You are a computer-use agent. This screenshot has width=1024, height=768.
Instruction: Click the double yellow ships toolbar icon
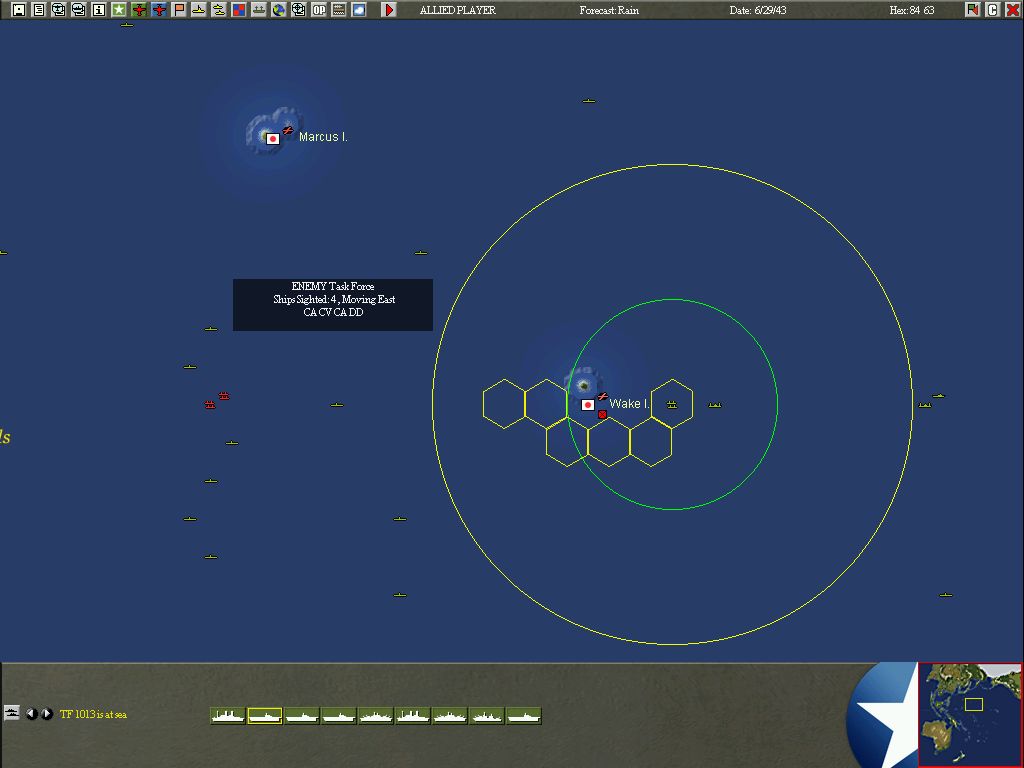pyautogui.click(x=219, y=10)
